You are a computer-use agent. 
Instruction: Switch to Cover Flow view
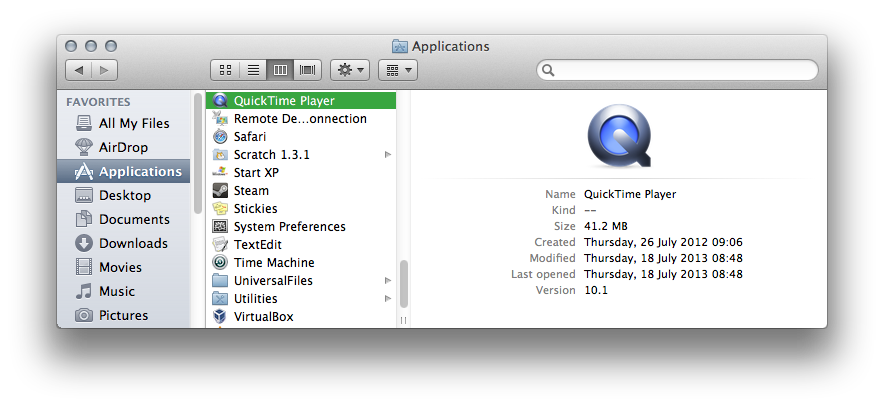308,70
